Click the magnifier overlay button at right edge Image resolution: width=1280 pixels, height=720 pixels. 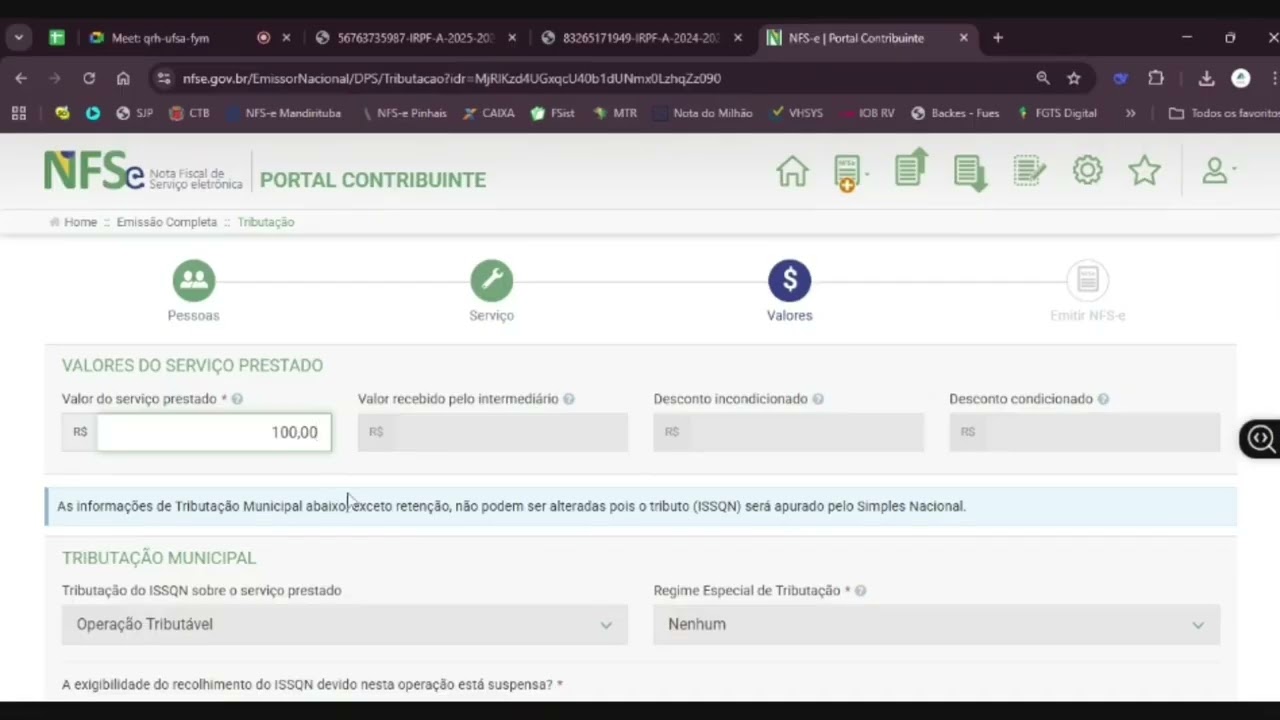click(1261, 438)
